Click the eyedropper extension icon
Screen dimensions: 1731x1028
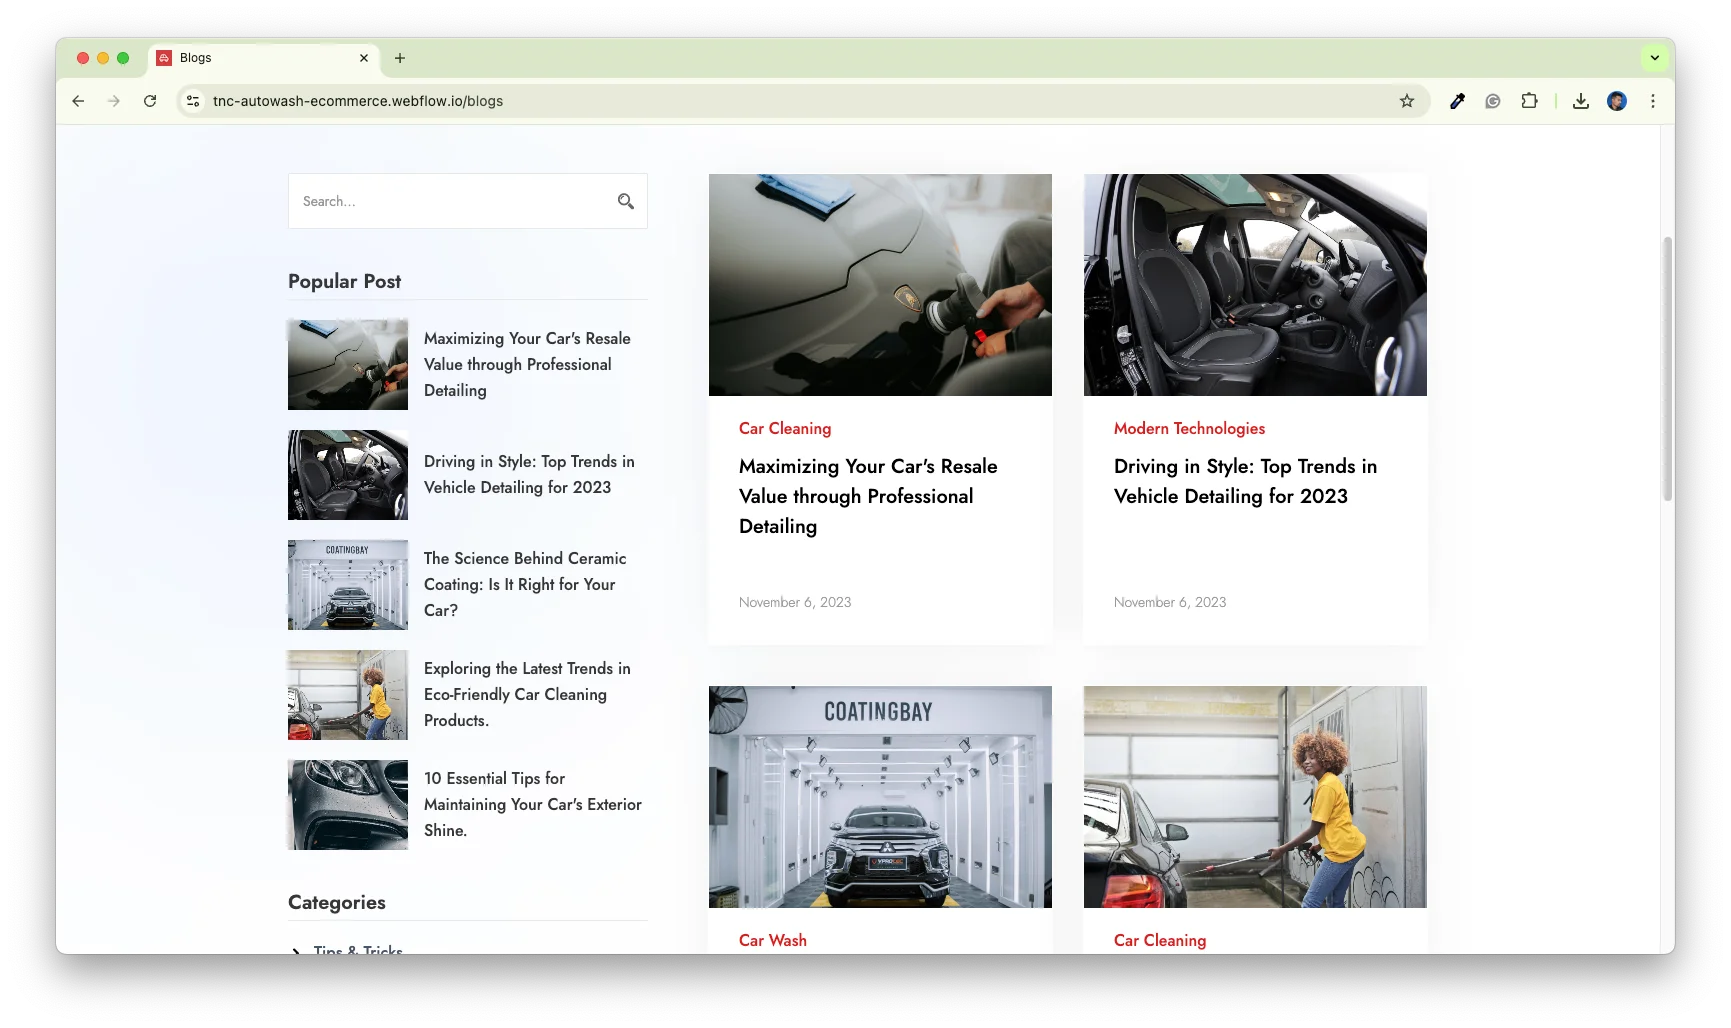point(1457,101)
